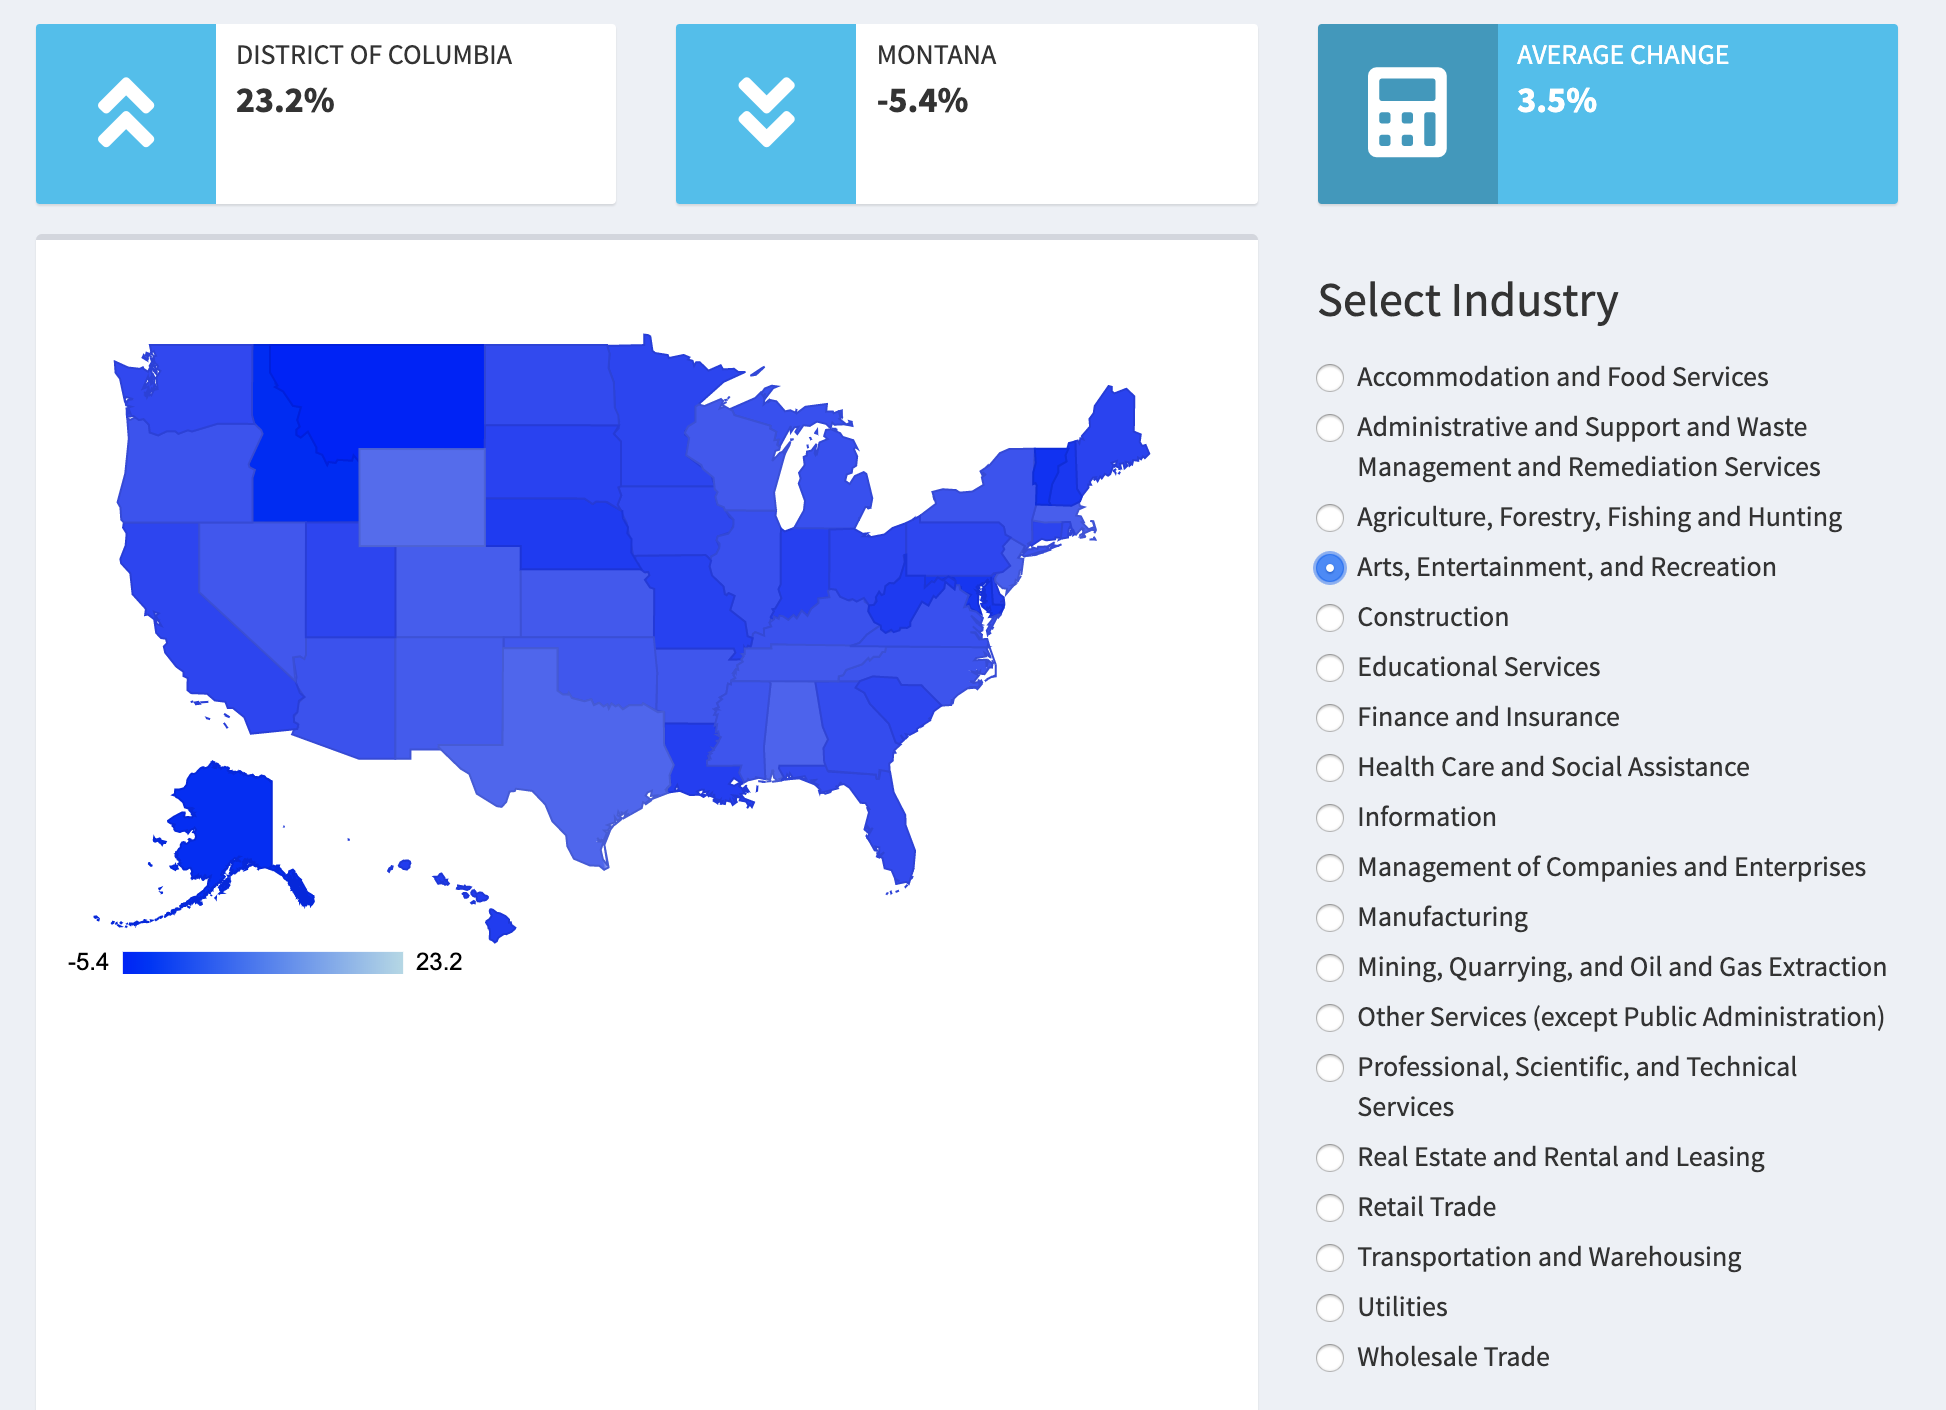The image size is (1946, 1410).
Task: Choose Manufacturing from industry list
Action: [x=1330, y=918]
